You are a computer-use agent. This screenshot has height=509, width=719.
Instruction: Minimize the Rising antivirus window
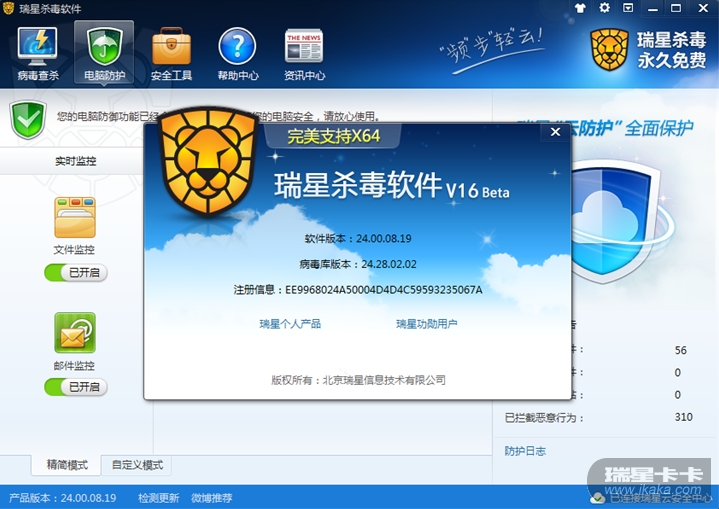click(x=653, y=8)
